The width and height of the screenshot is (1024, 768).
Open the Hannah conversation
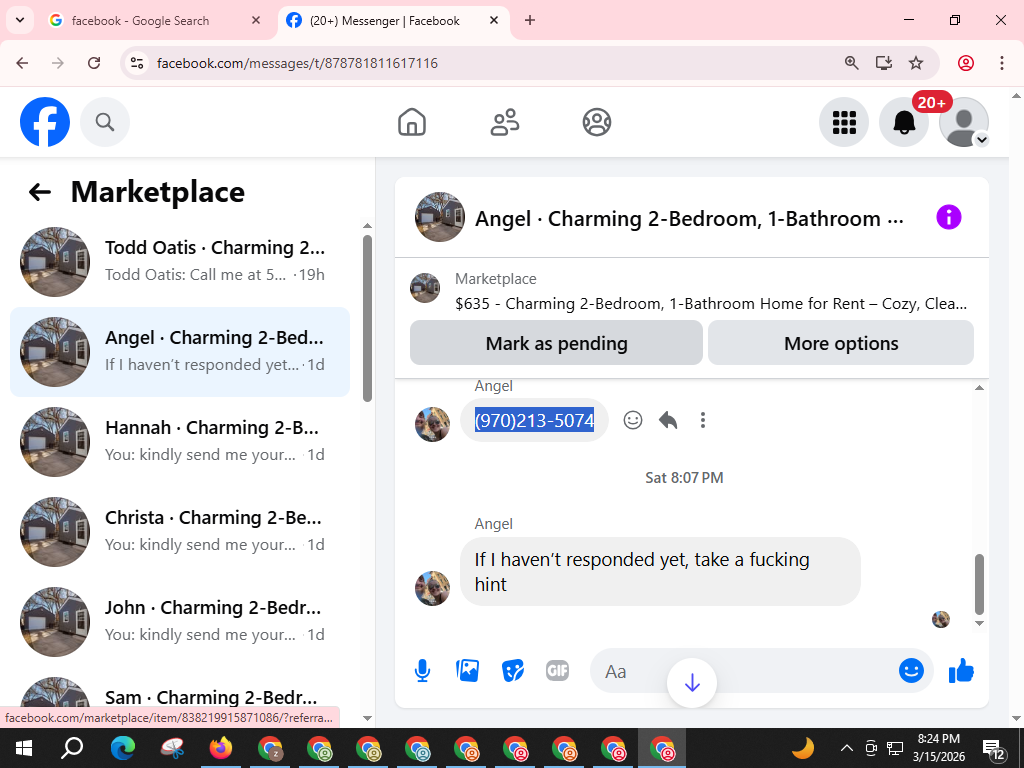[x=180, y=441]
